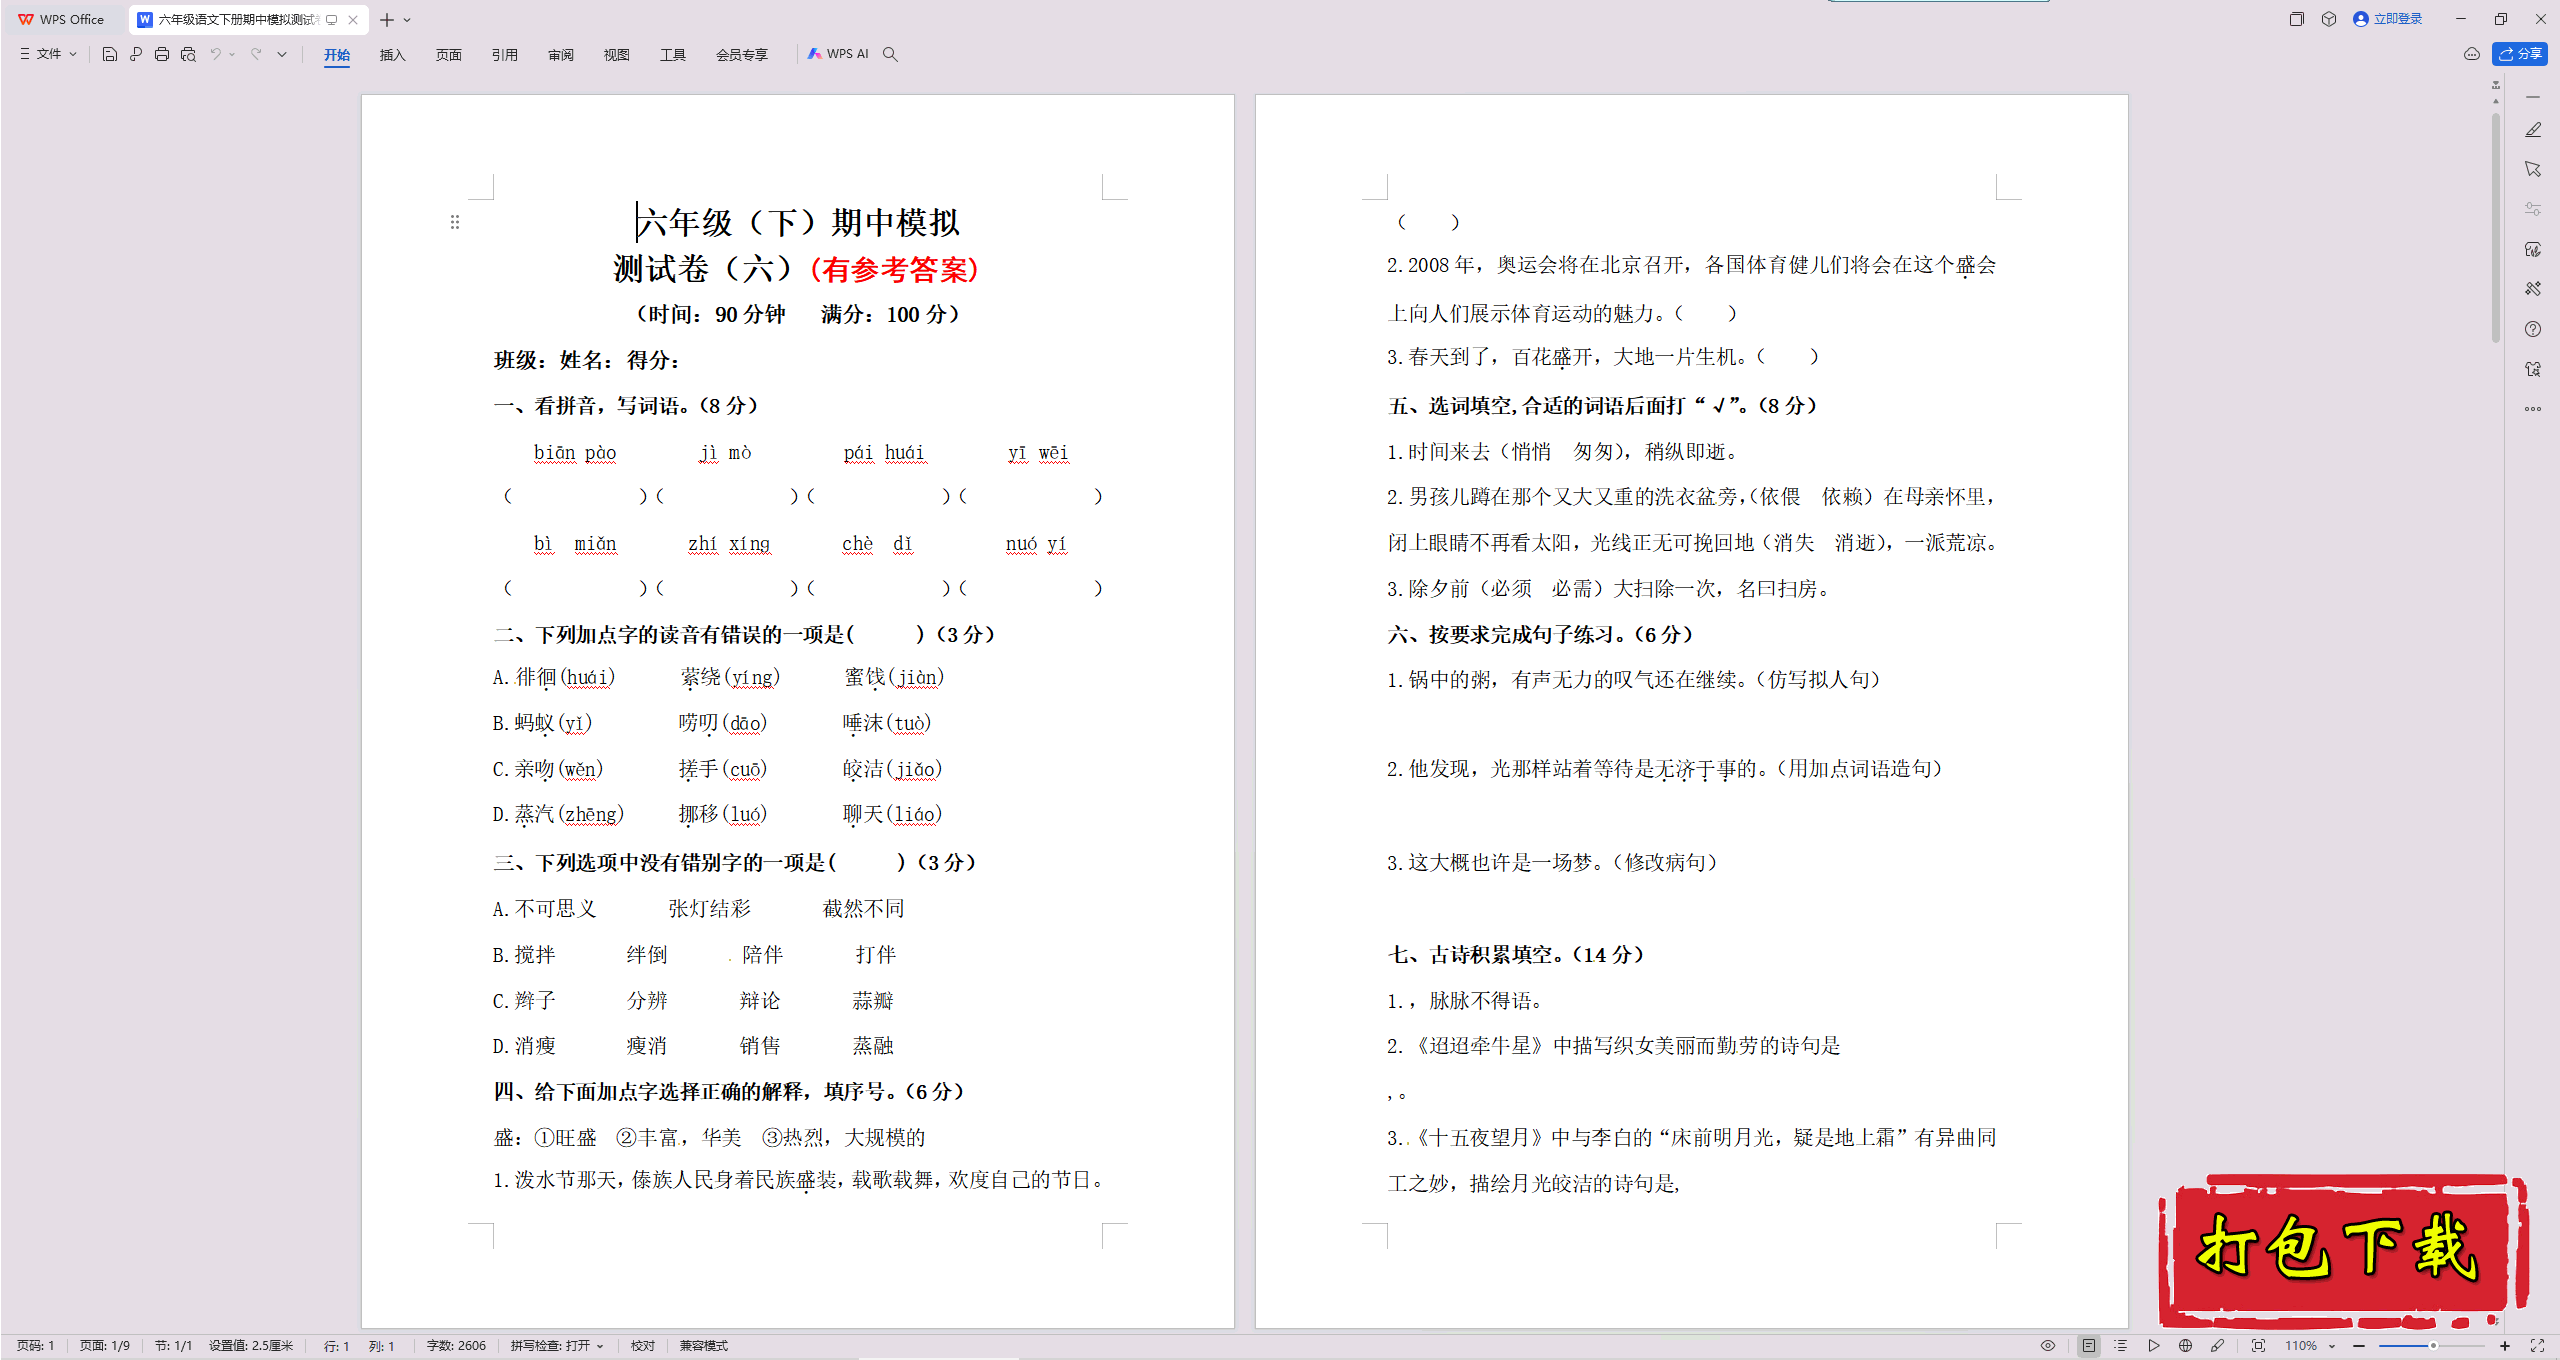The width and height of the screenshot is (2560, 1360).
Task: Click heading 一、看拼音，写词语
Action: (626, 406)
